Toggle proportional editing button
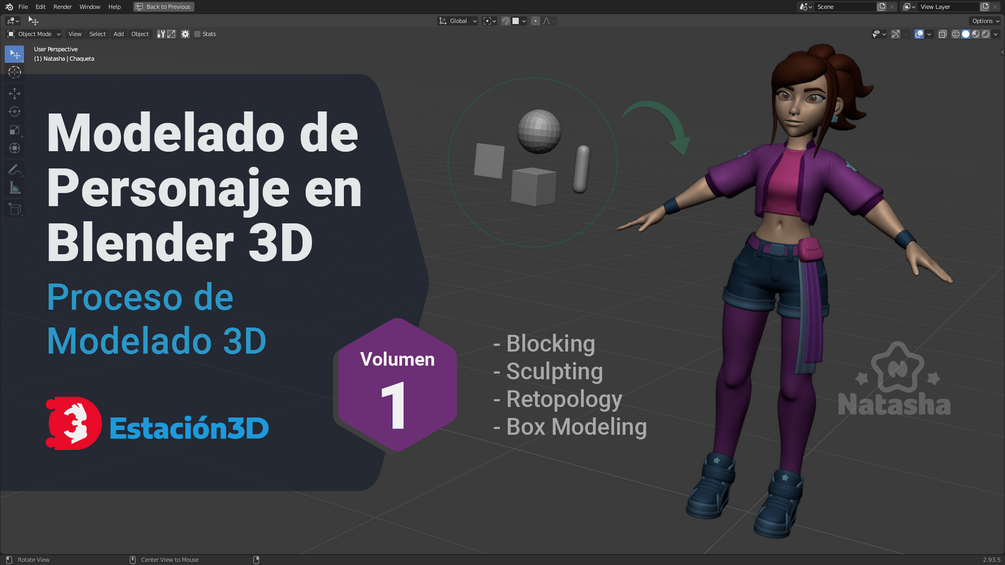Viewport: 1005px width, 565px height. point(535,21)
